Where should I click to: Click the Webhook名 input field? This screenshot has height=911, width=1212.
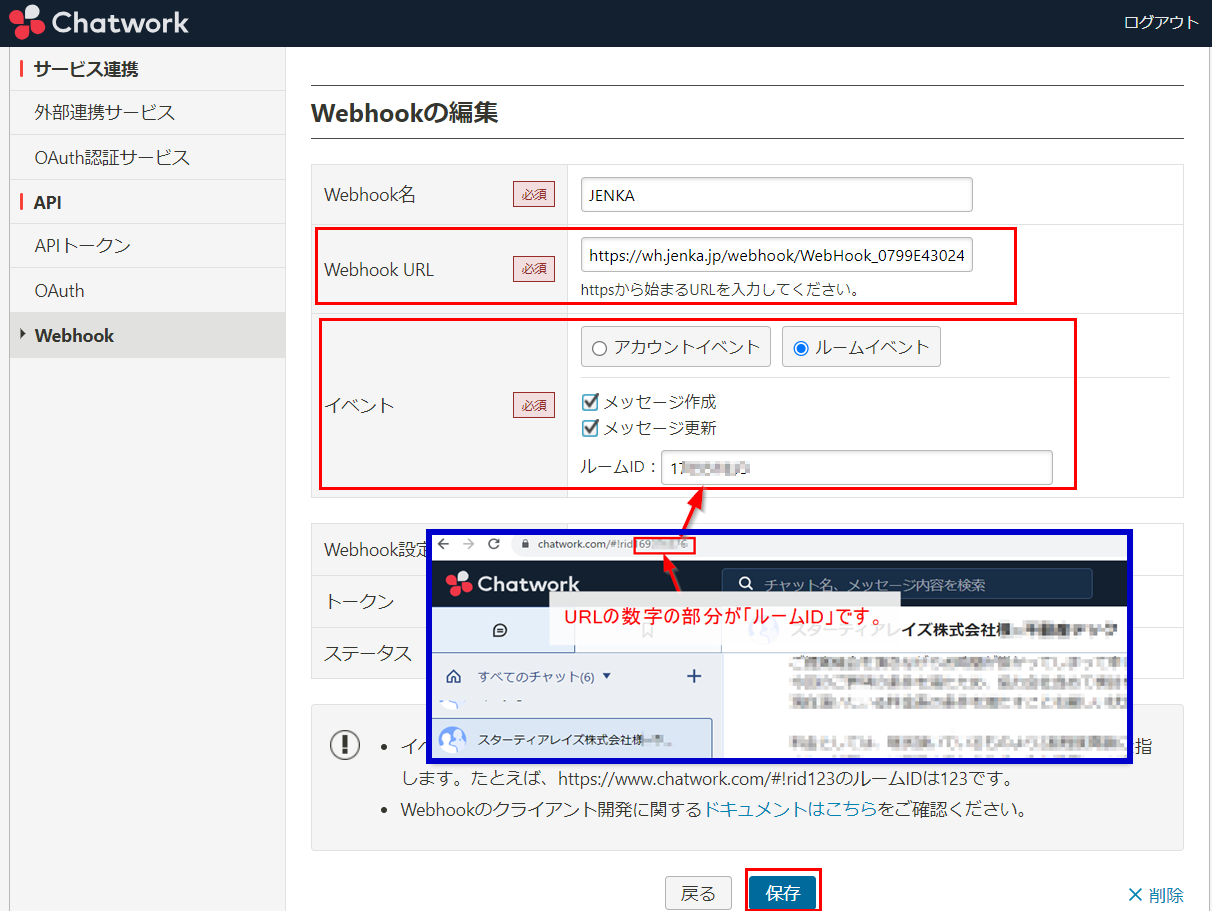tap(776, 195)
